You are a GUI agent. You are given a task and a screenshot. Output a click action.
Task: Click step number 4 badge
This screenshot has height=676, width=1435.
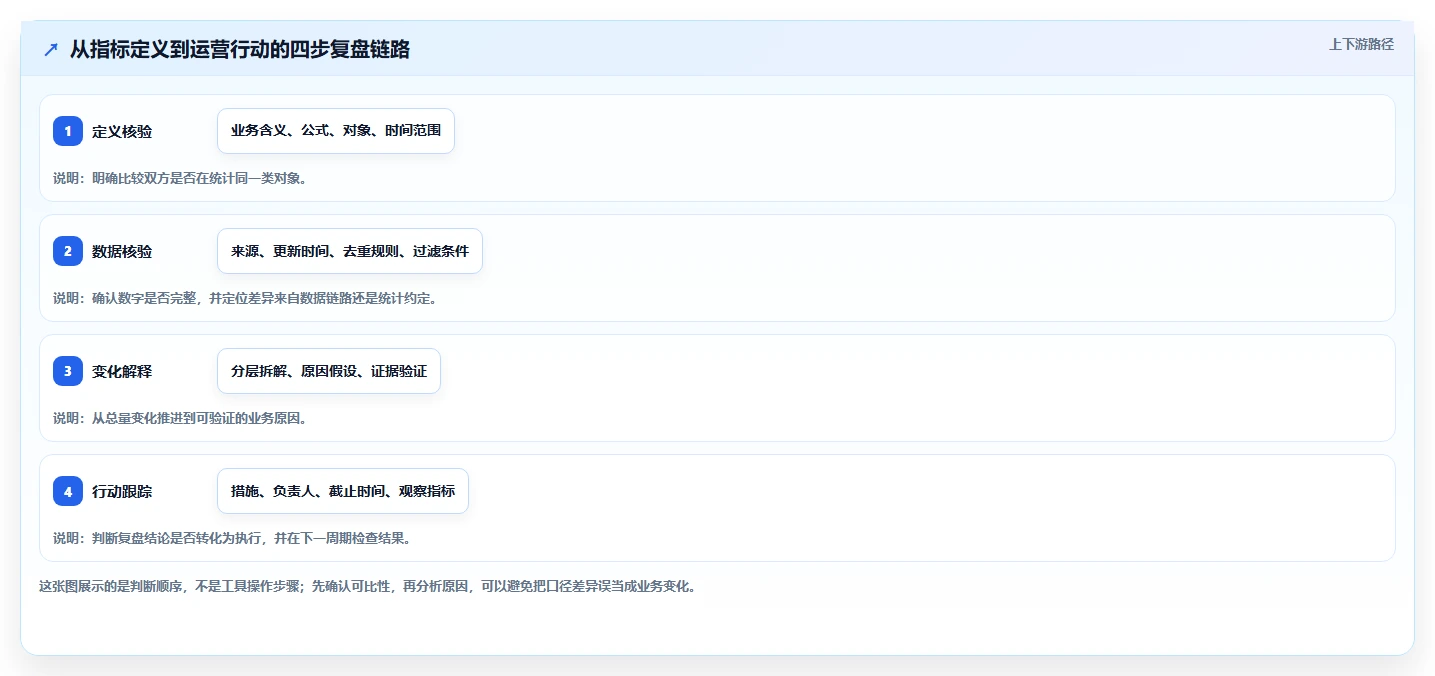(x=68, y=491)
